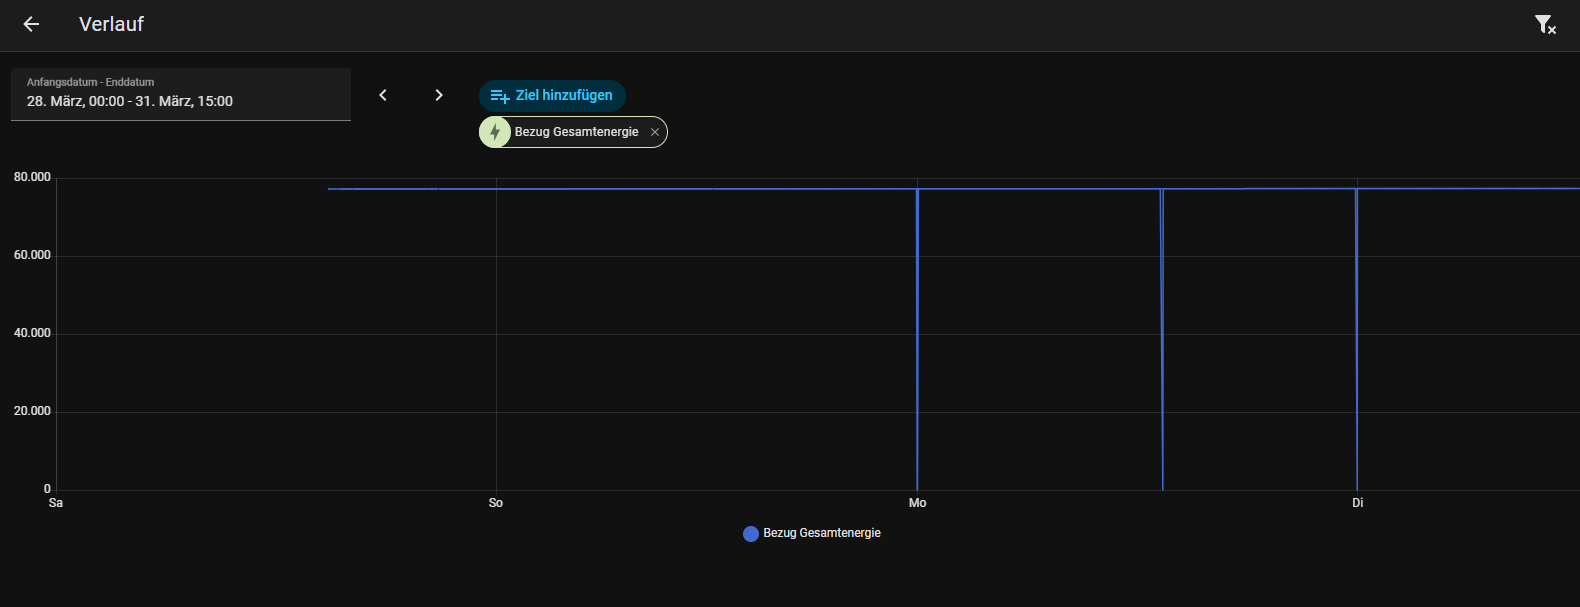Screen dimensions: 1580x607
Task: Click the 40.000 value on the y-axis
Action: point(32,333)
